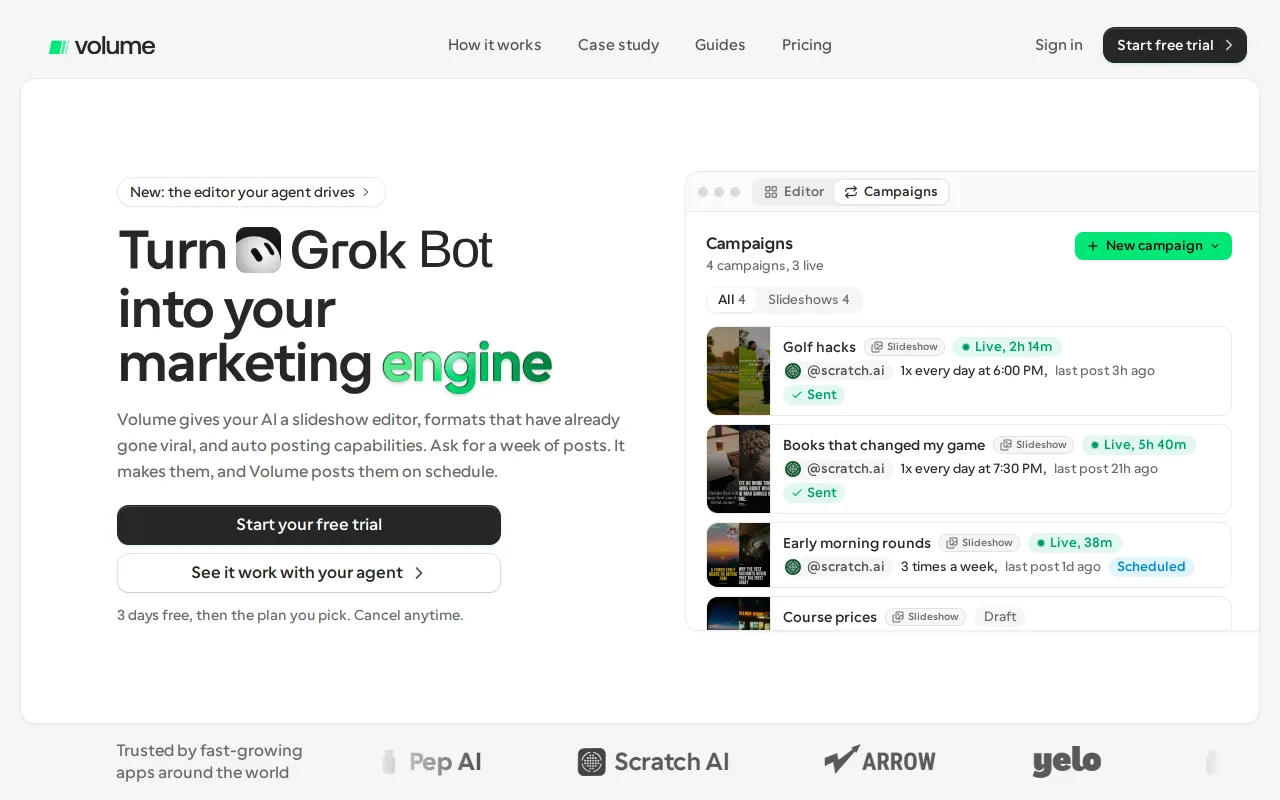Open the Golf hacks thumbnail

(x=738, y=371)
